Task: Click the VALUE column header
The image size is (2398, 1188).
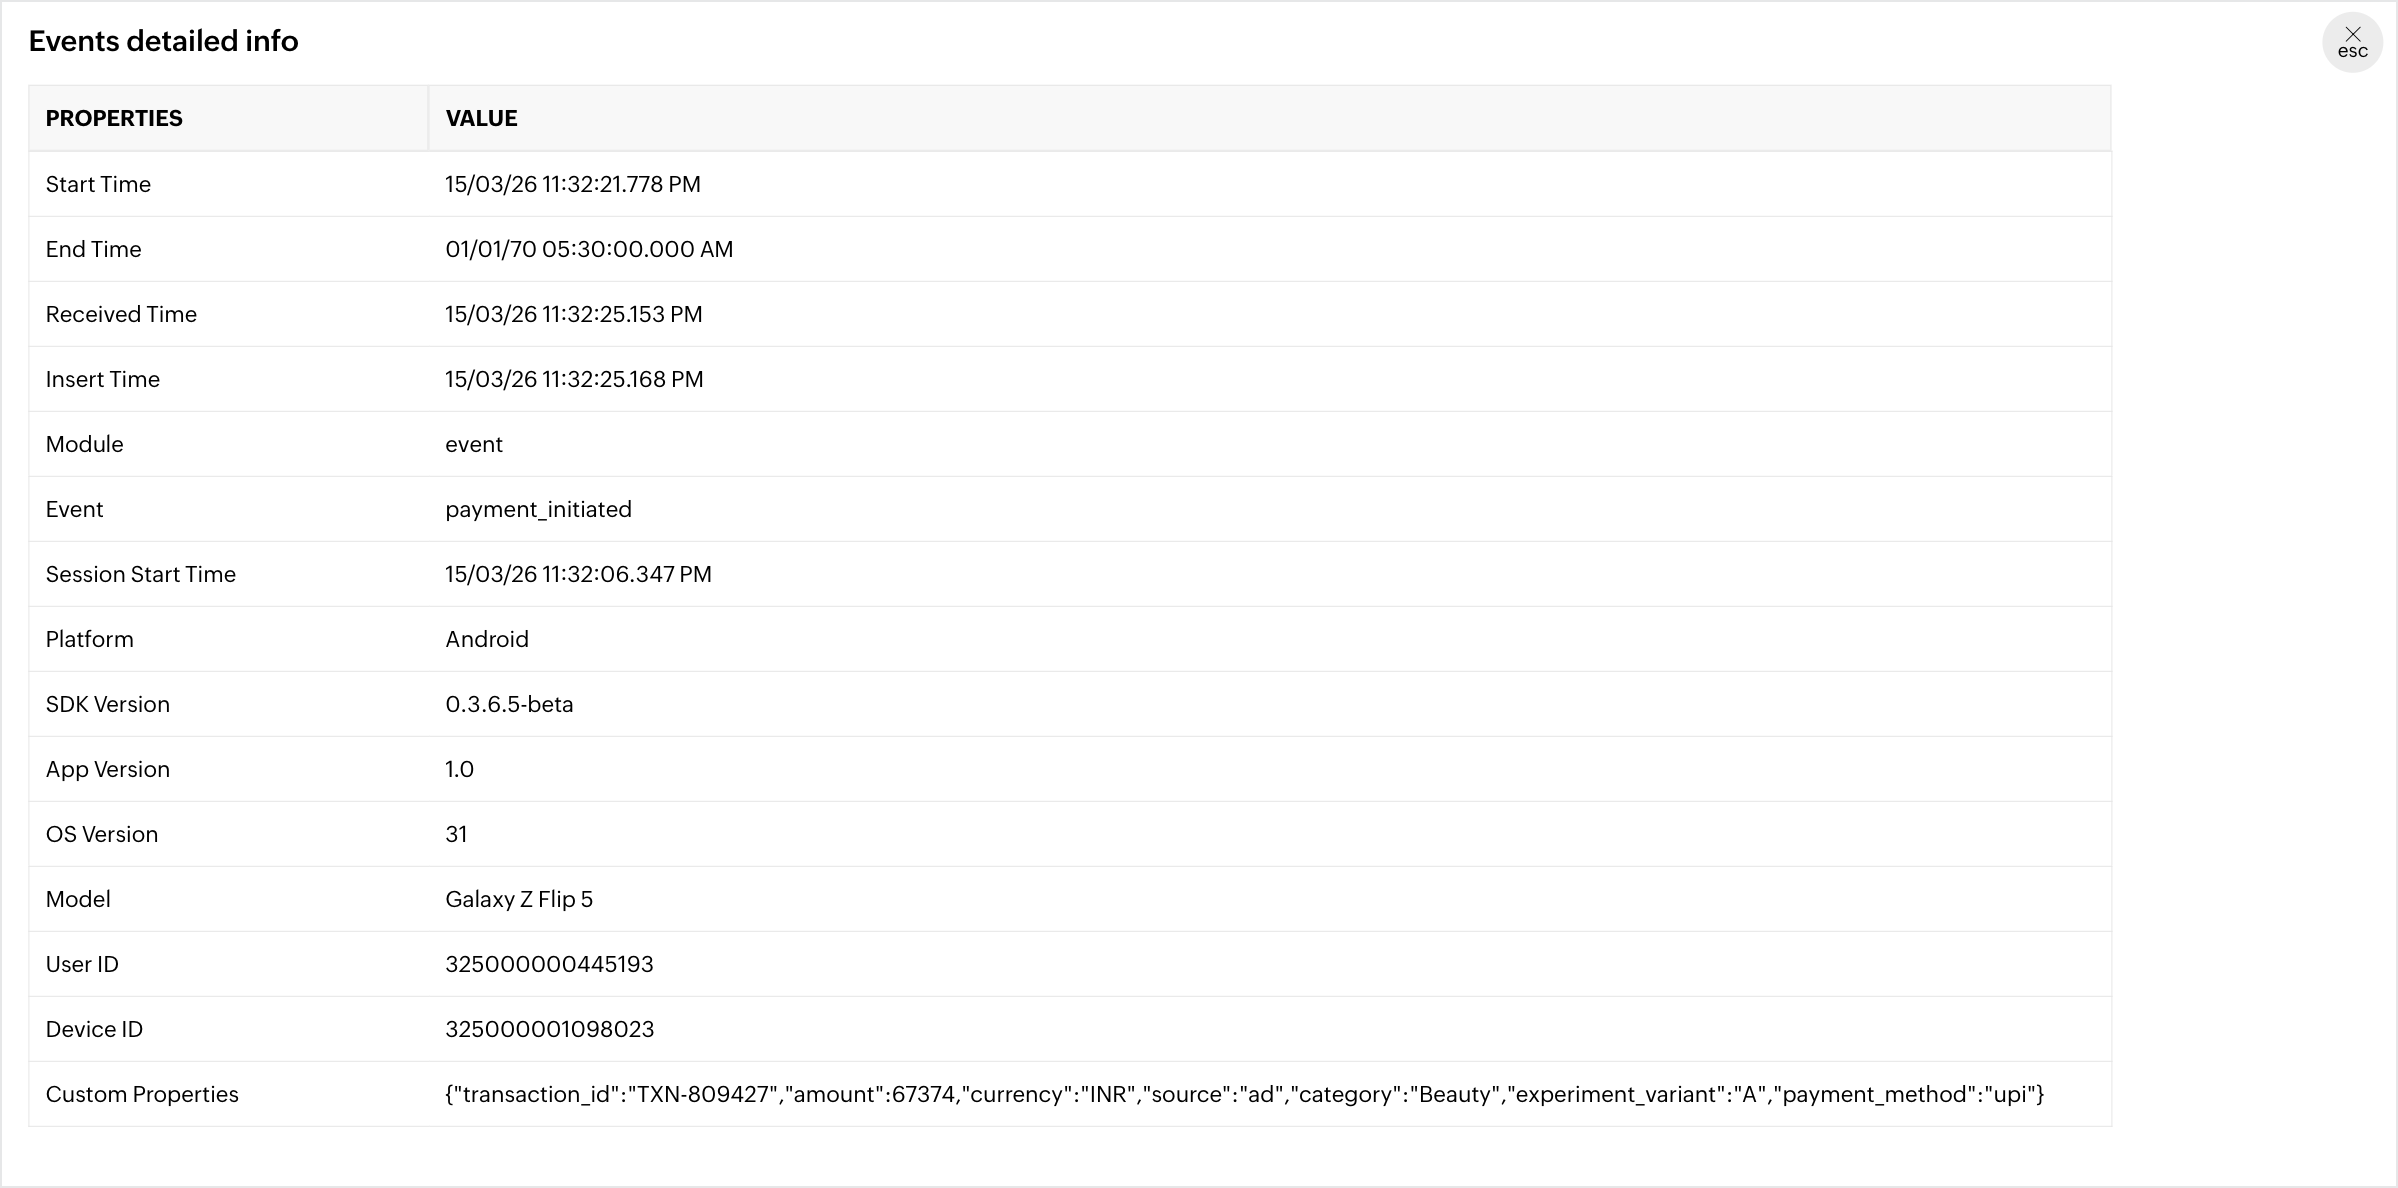Action: (481, 118)
